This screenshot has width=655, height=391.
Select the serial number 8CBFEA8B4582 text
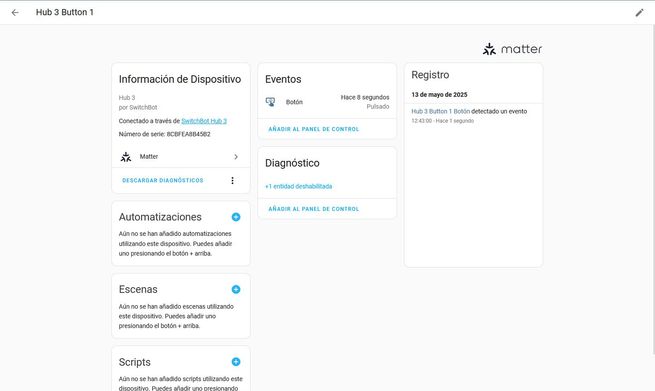188,134
